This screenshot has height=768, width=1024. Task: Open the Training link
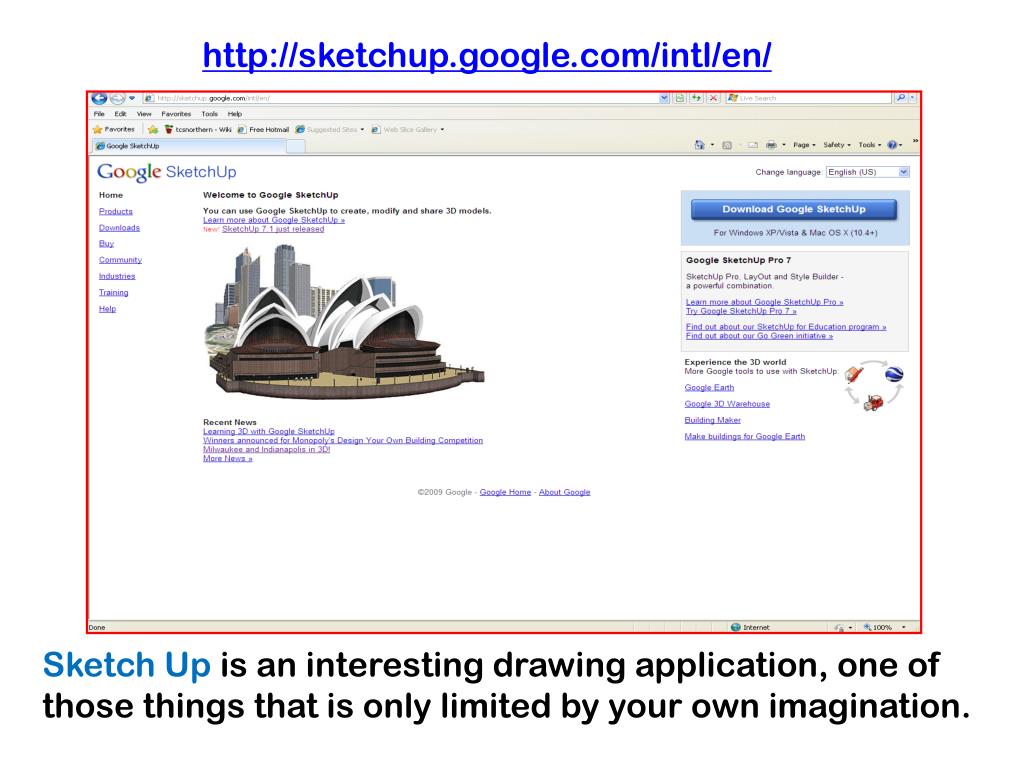click(114, 293)
